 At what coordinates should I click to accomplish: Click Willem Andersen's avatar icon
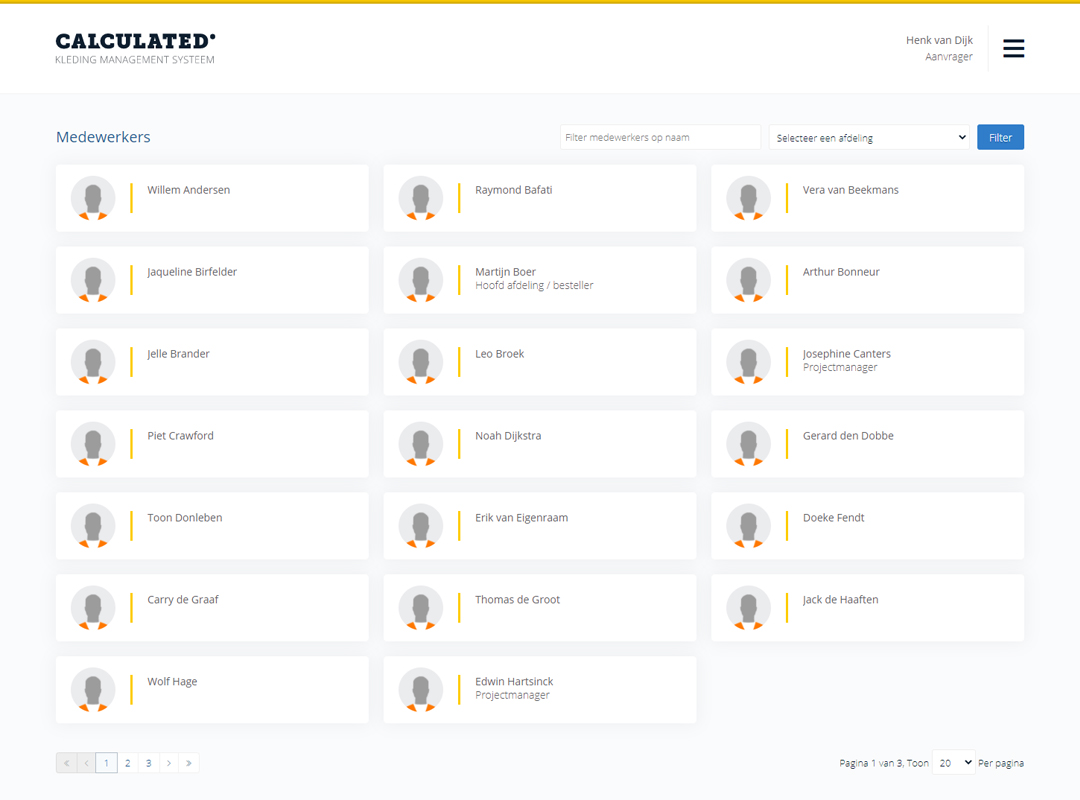pyautogui.click(x=93, y=198)
